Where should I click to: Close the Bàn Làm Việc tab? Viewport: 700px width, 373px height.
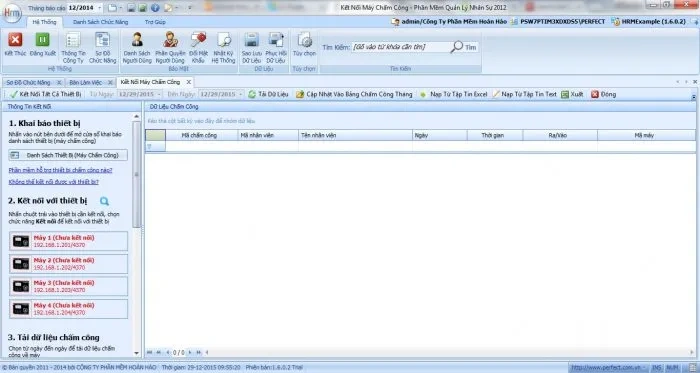110,83
